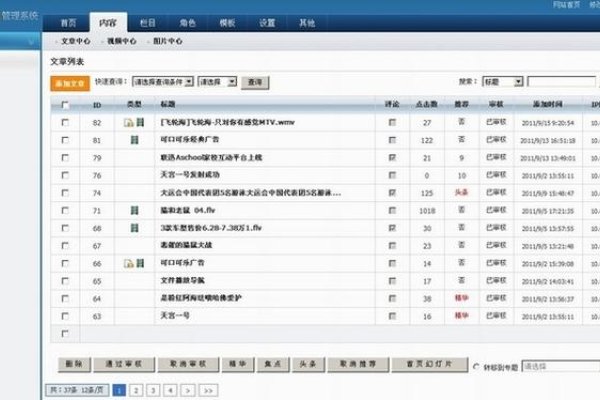This screenshot has width=600, height=400.
Task: Select the 转移到专题 radio button
Action: point(476,366)
